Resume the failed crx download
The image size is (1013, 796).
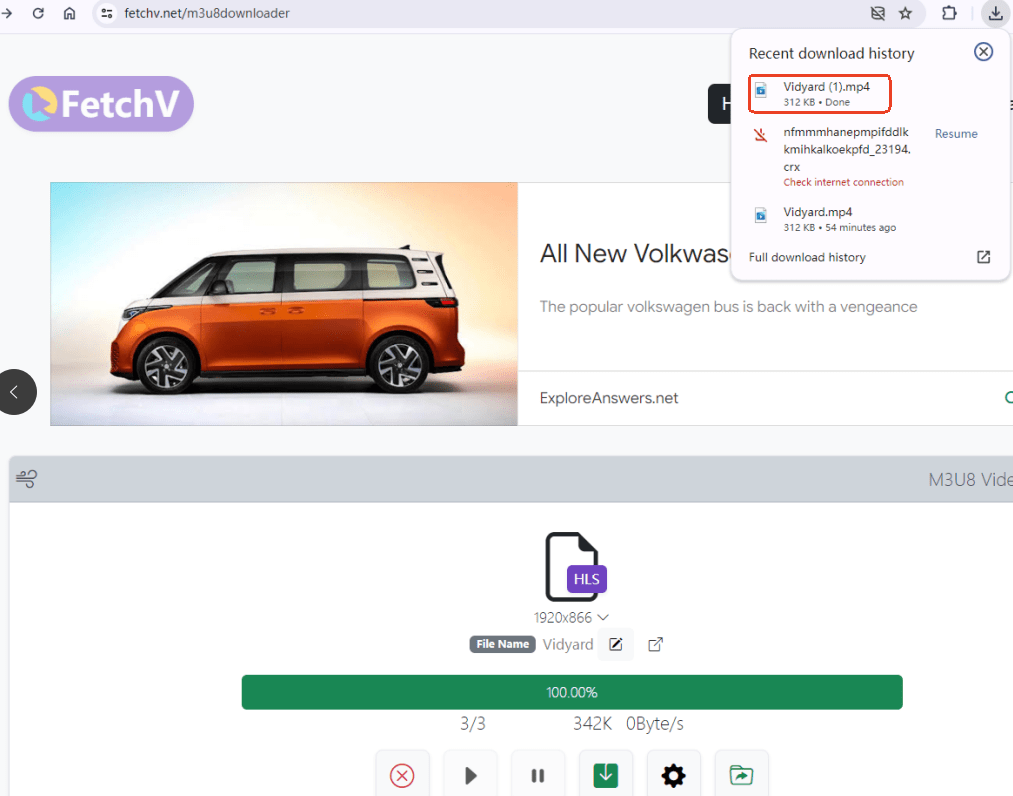point(955,134)
